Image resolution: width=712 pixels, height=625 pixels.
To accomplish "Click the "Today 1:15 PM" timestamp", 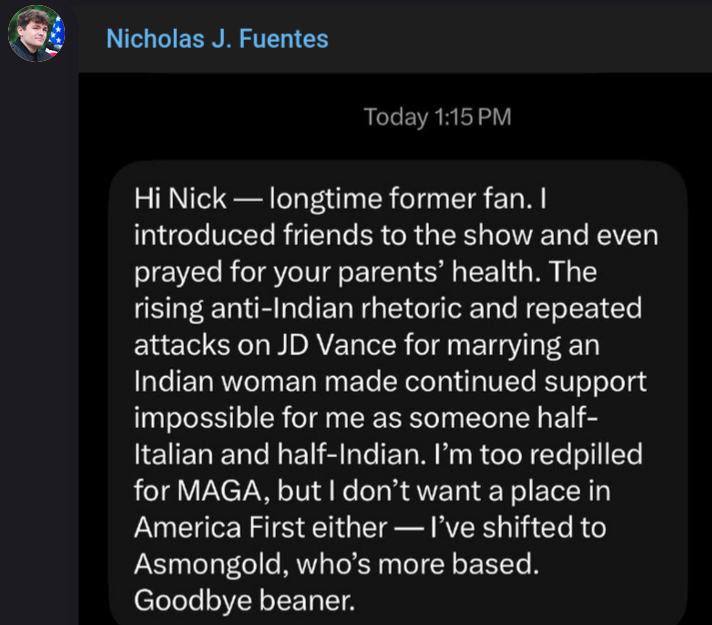I will point(437,117).
